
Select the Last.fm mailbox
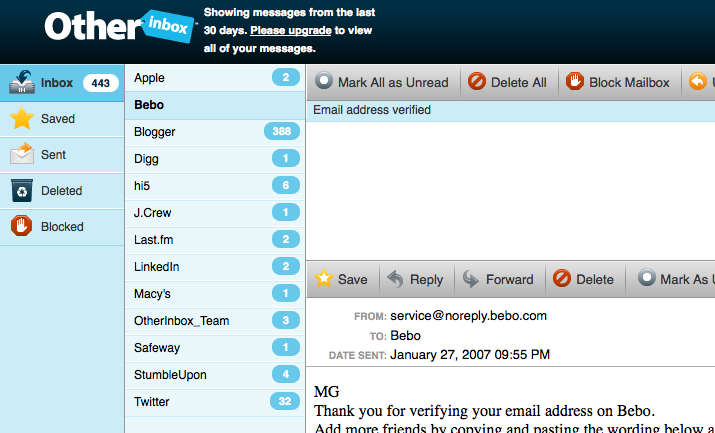tap(215, 240)
